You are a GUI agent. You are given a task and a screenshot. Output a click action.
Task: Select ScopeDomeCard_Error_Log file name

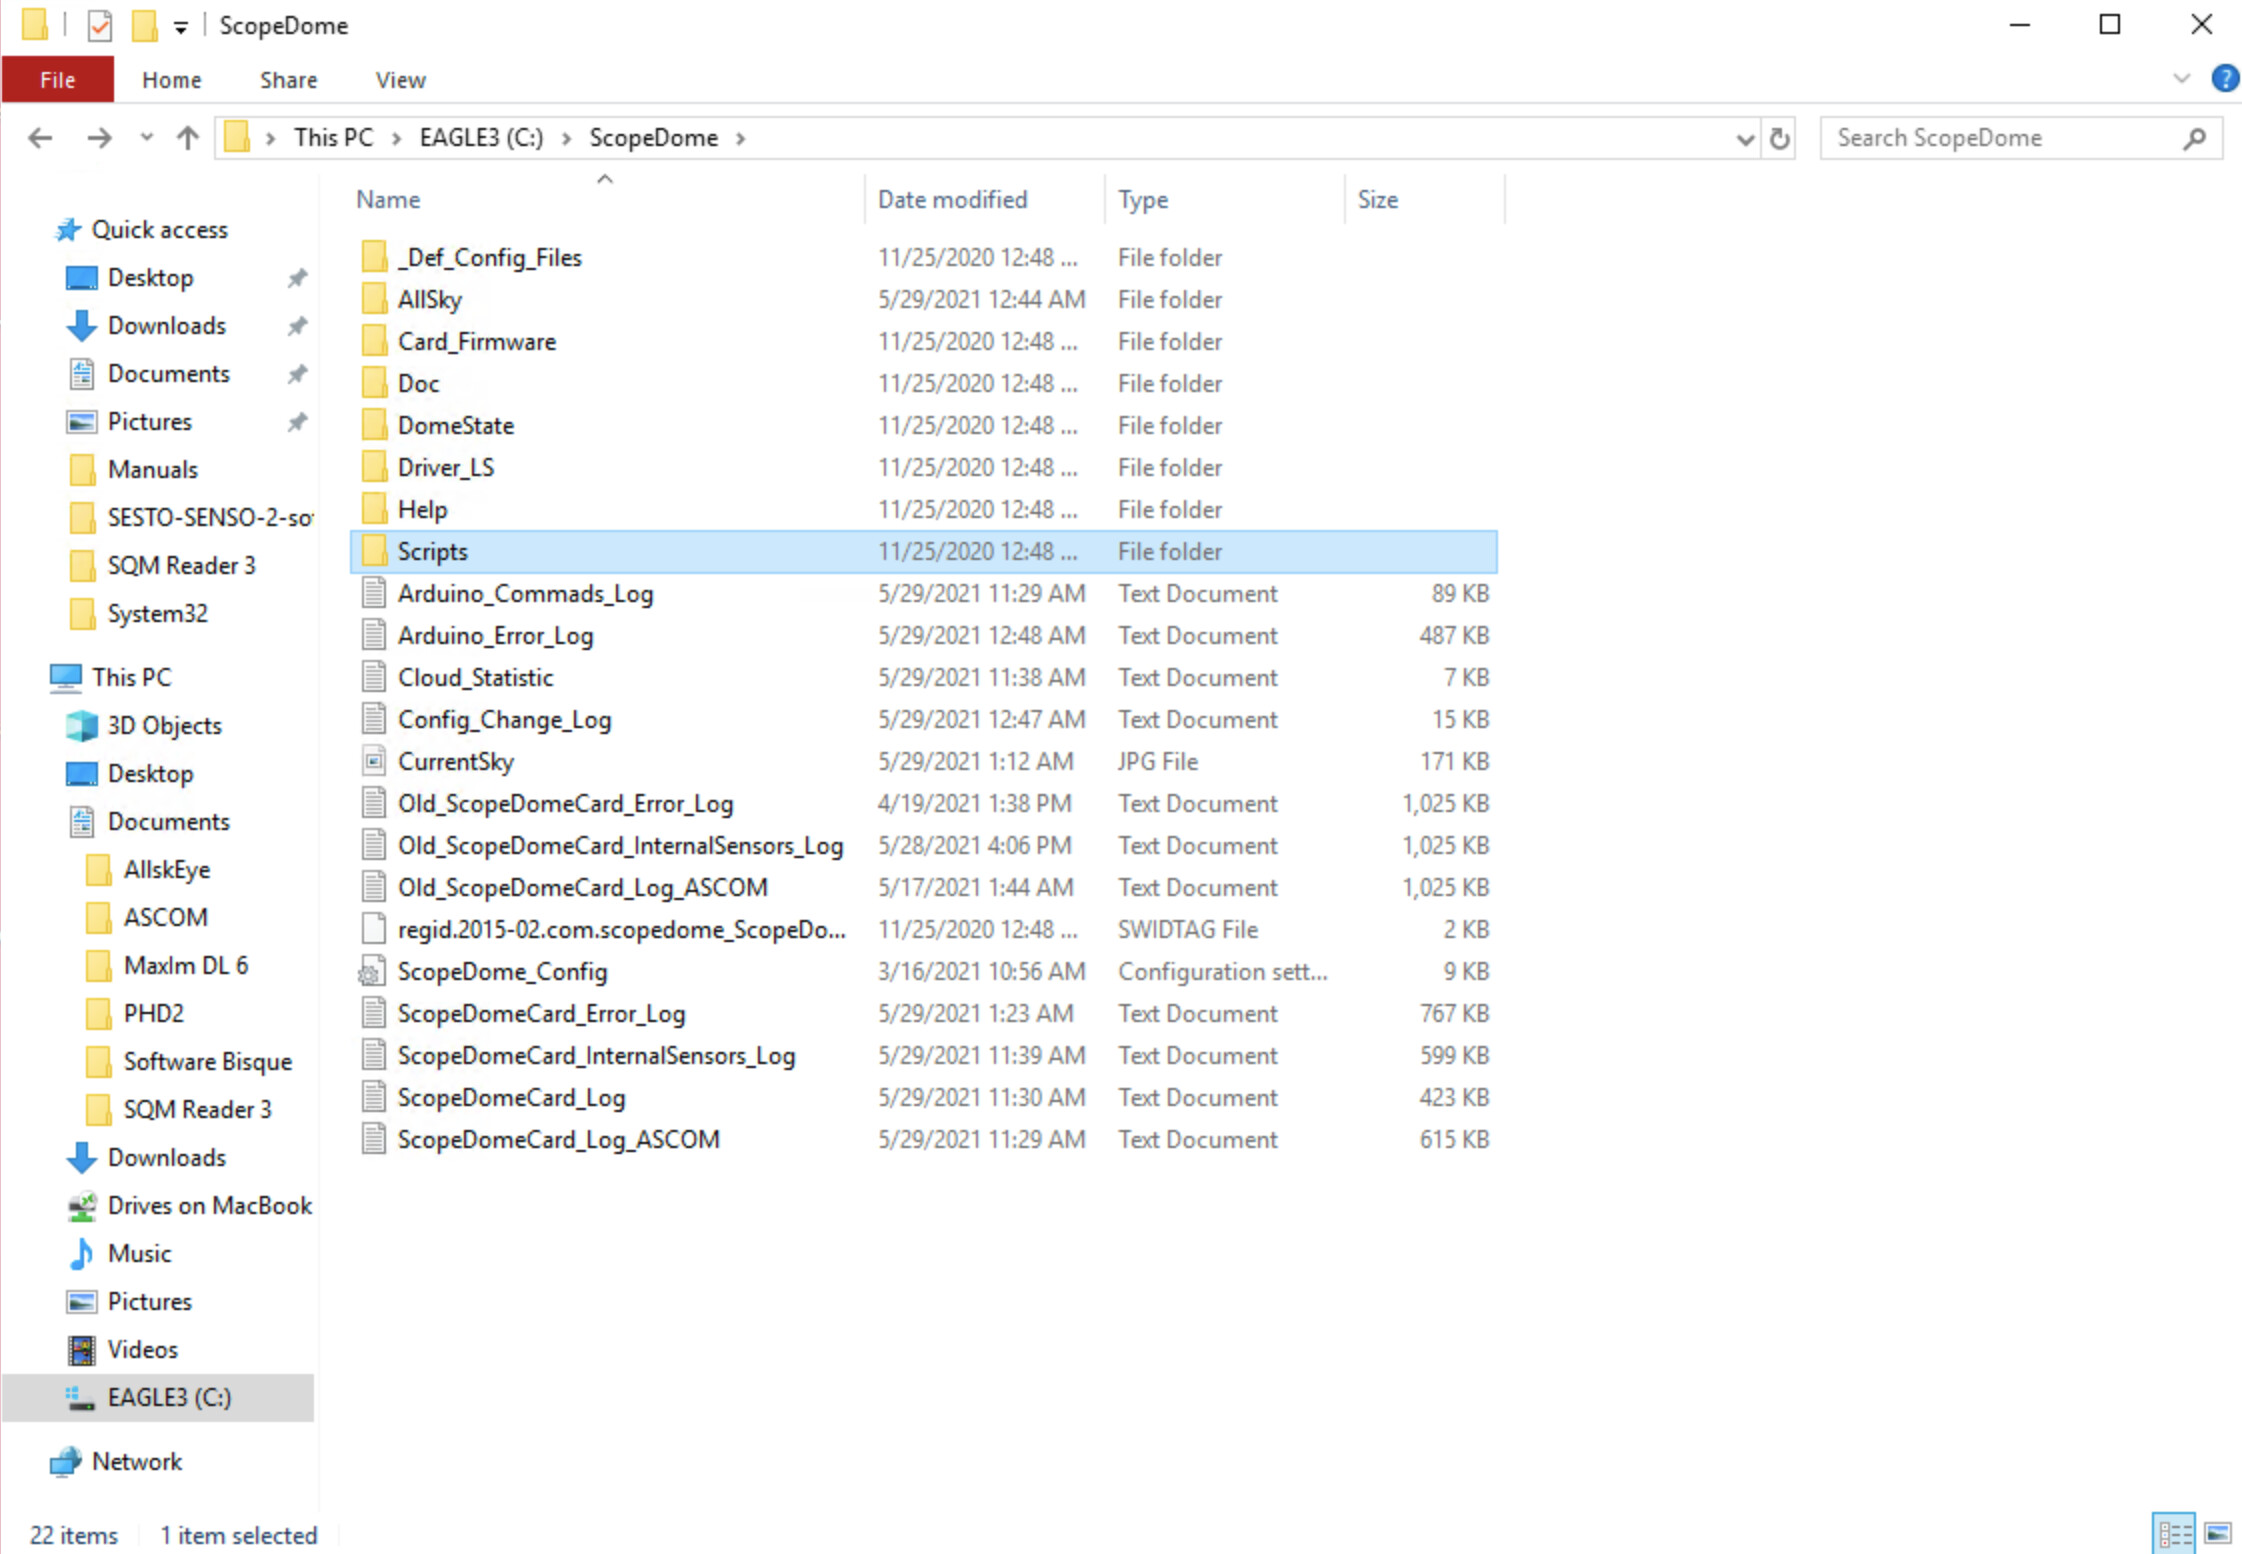(541, 1014)
